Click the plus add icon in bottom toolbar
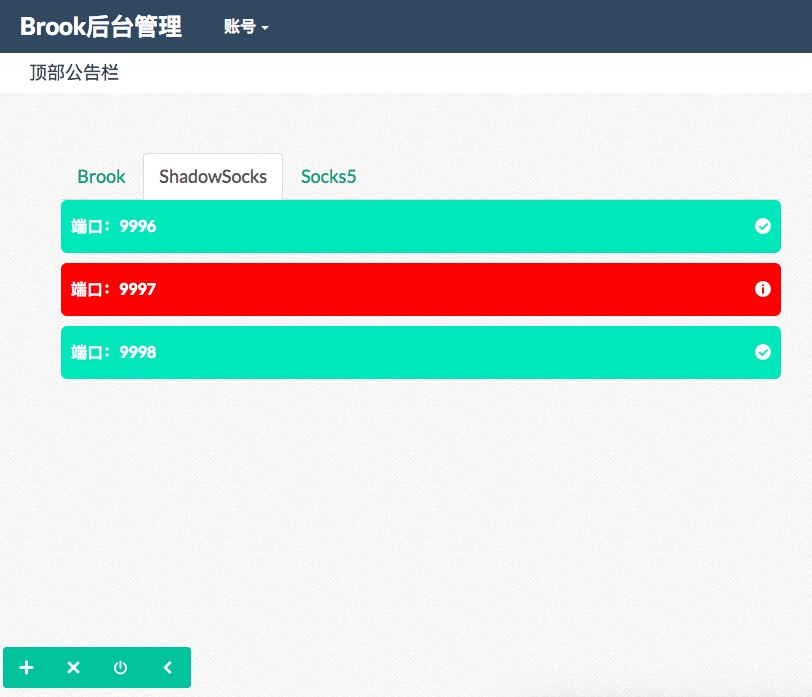 [x=26, y=667]
